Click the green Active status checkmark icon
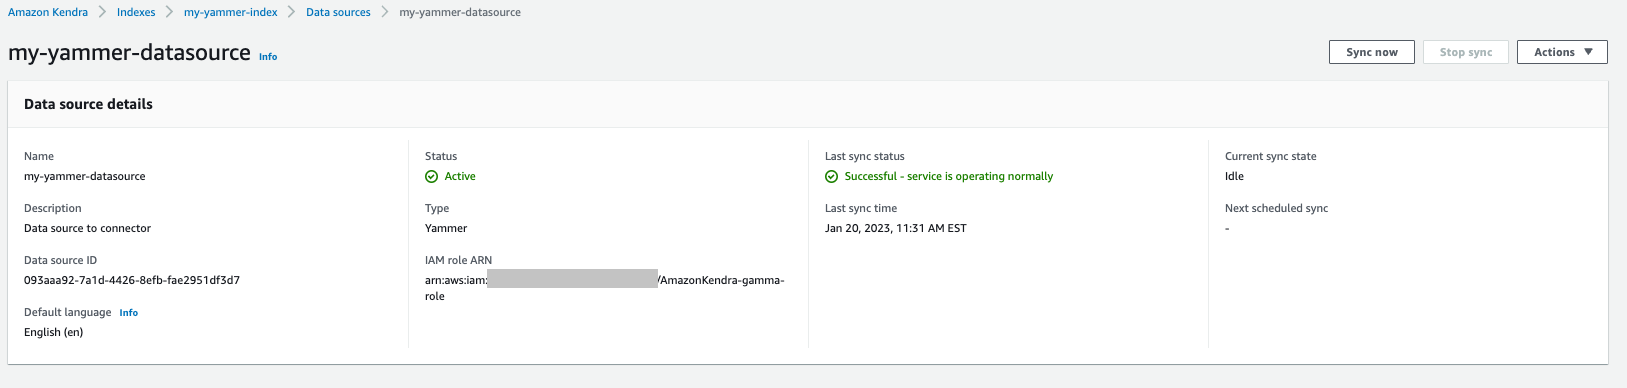This screenshot has width=1627, height=388. (432, 176)
